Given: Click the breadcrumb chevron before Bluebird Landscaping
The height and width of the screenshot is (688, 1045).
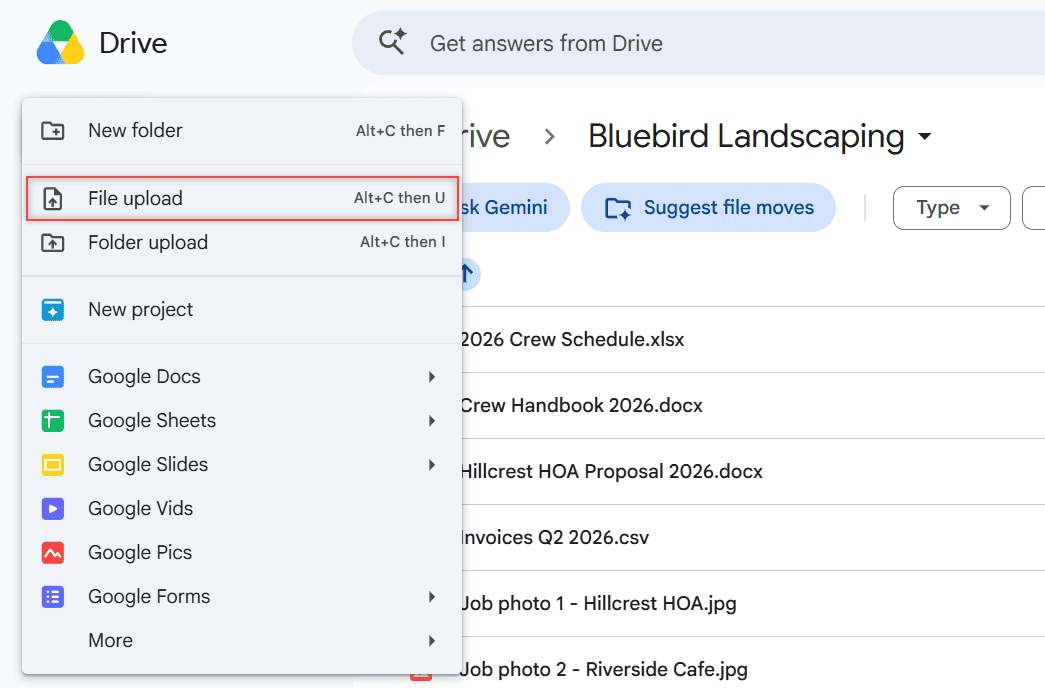Looking at the screenshot, I should [x=549, y=137].
